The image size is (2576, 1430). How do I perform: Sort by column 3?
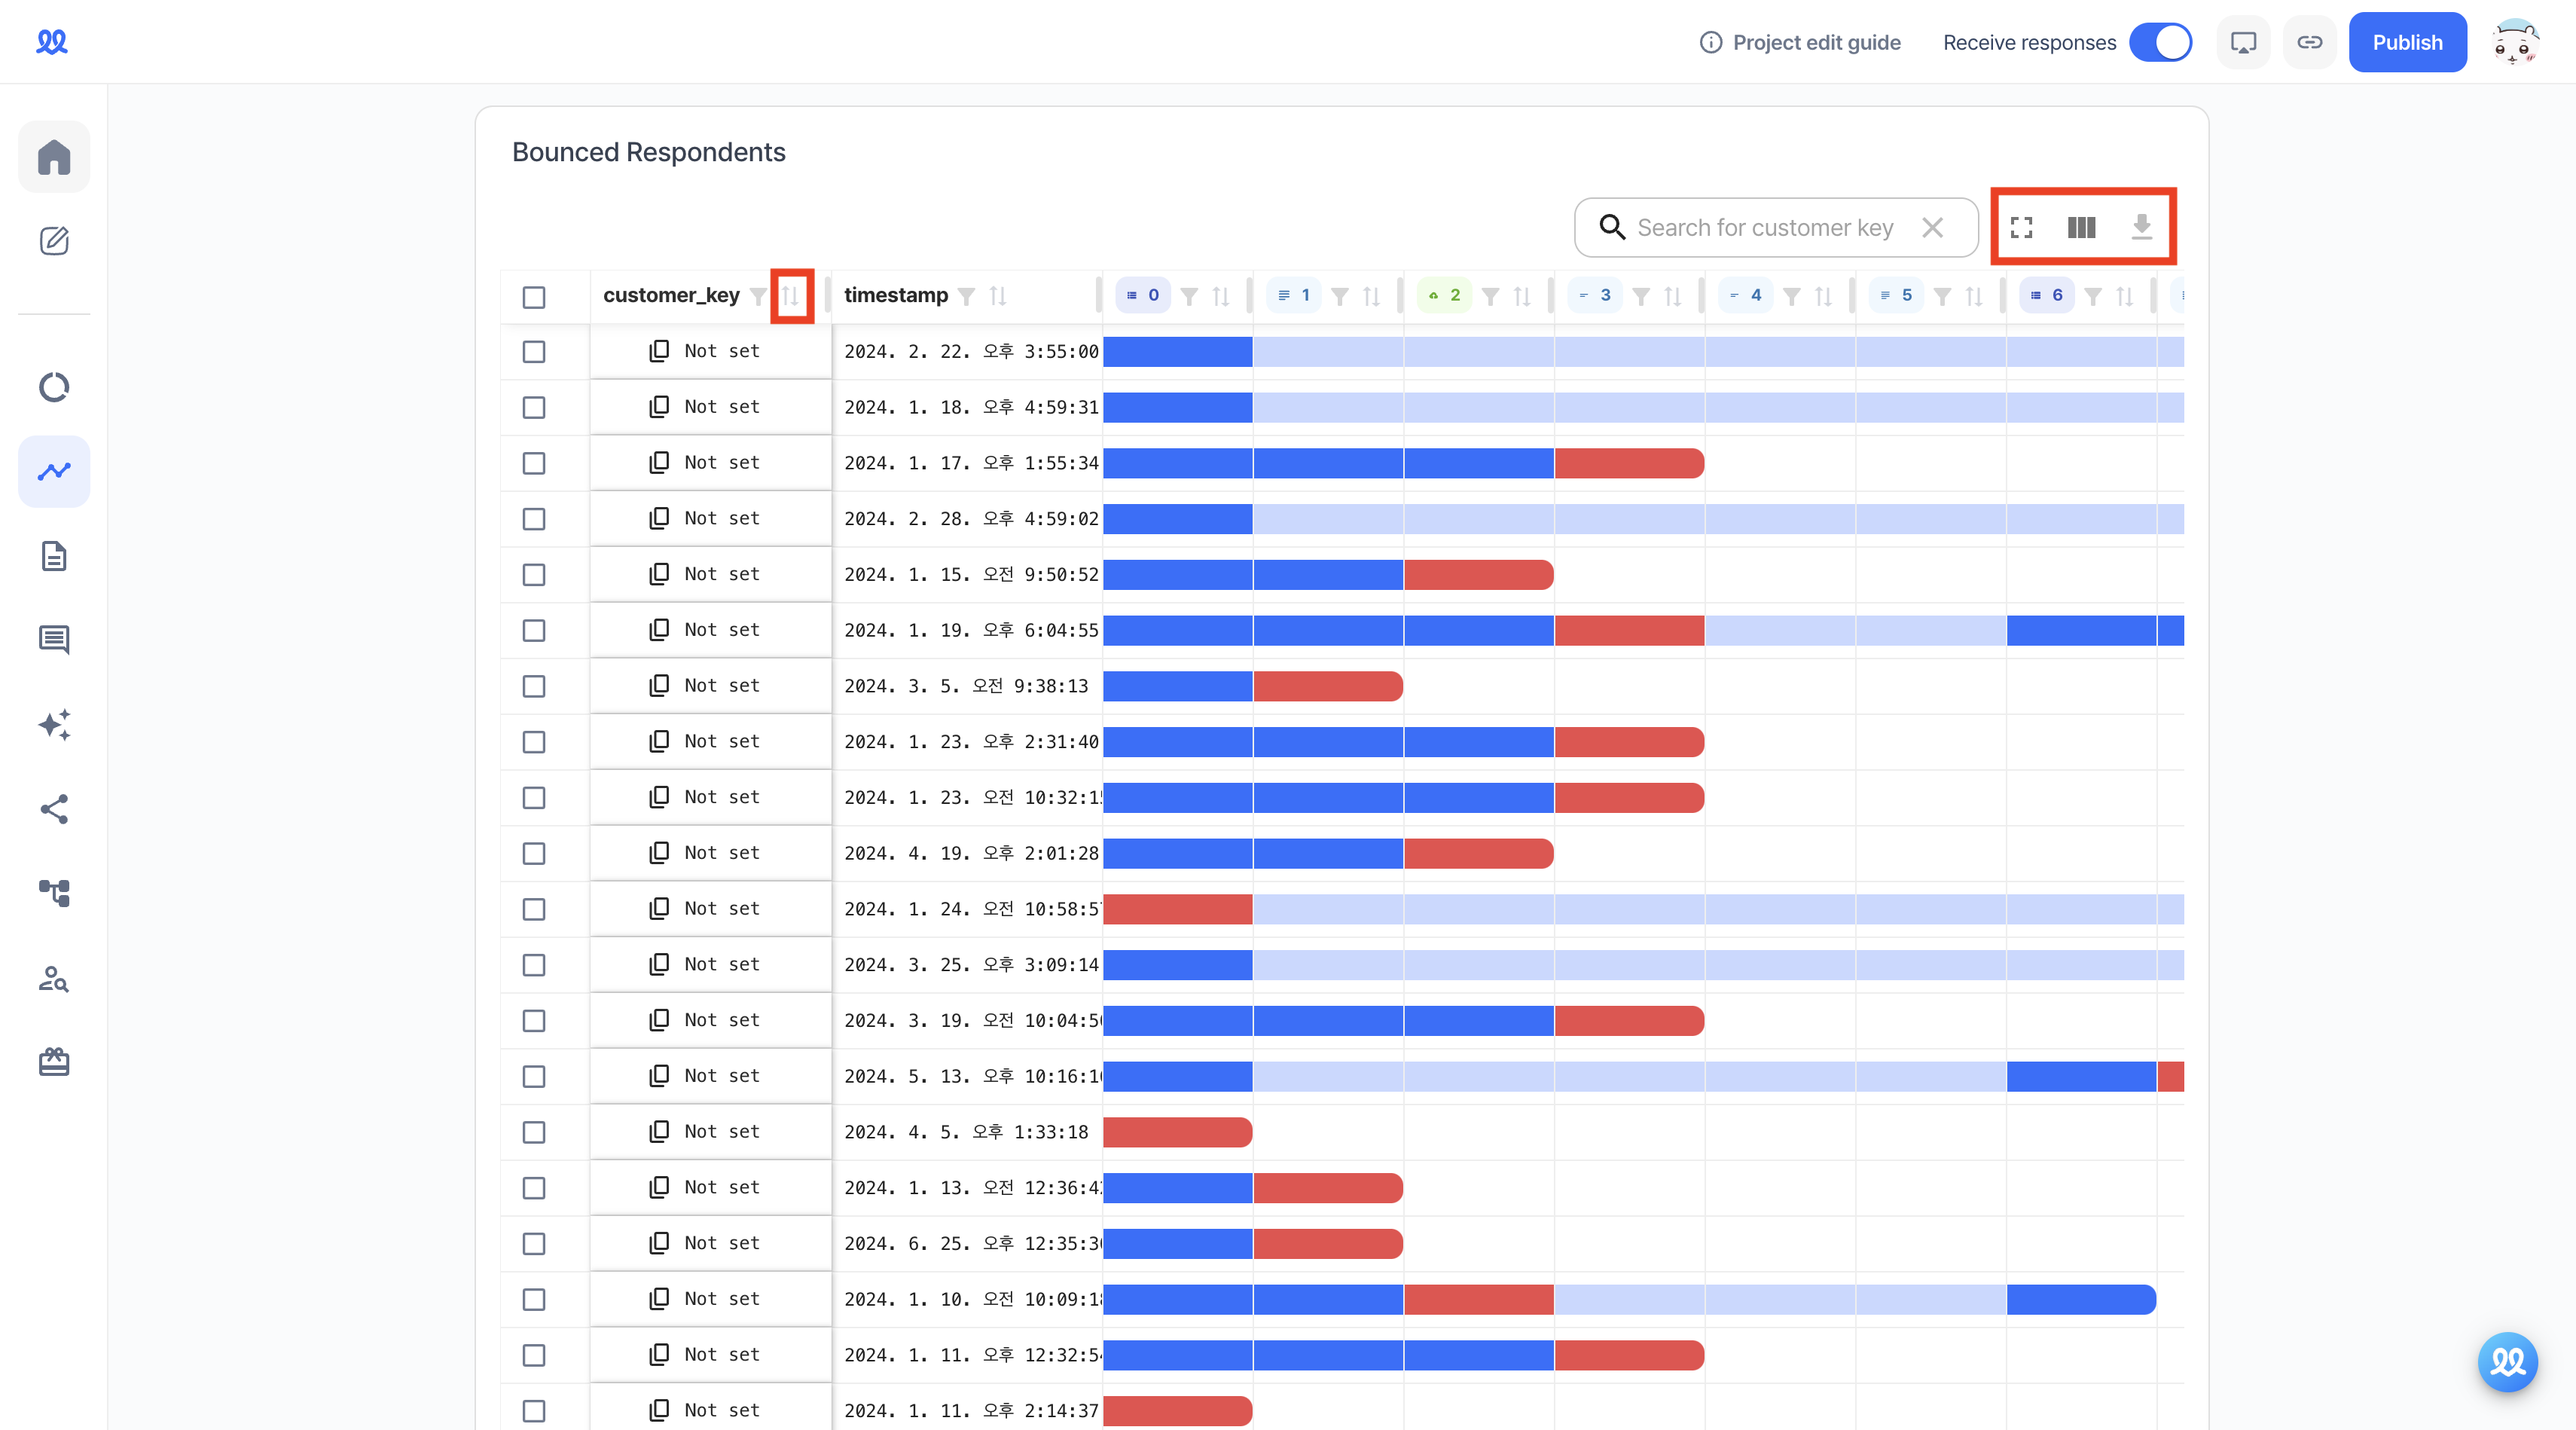pos(1673,296)
